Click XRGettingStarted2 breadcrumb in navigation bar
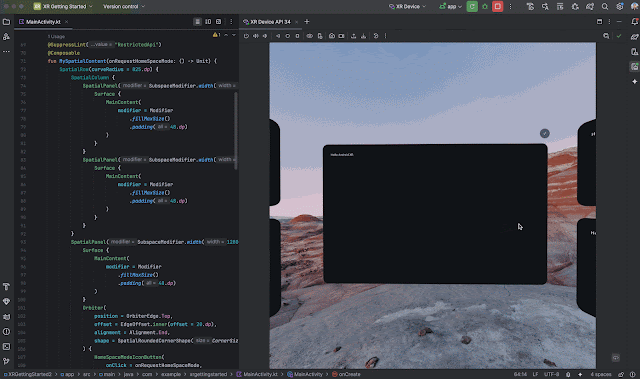Image resolution: width=640 pixels, height=379 pixels. [x=28, y=374]
